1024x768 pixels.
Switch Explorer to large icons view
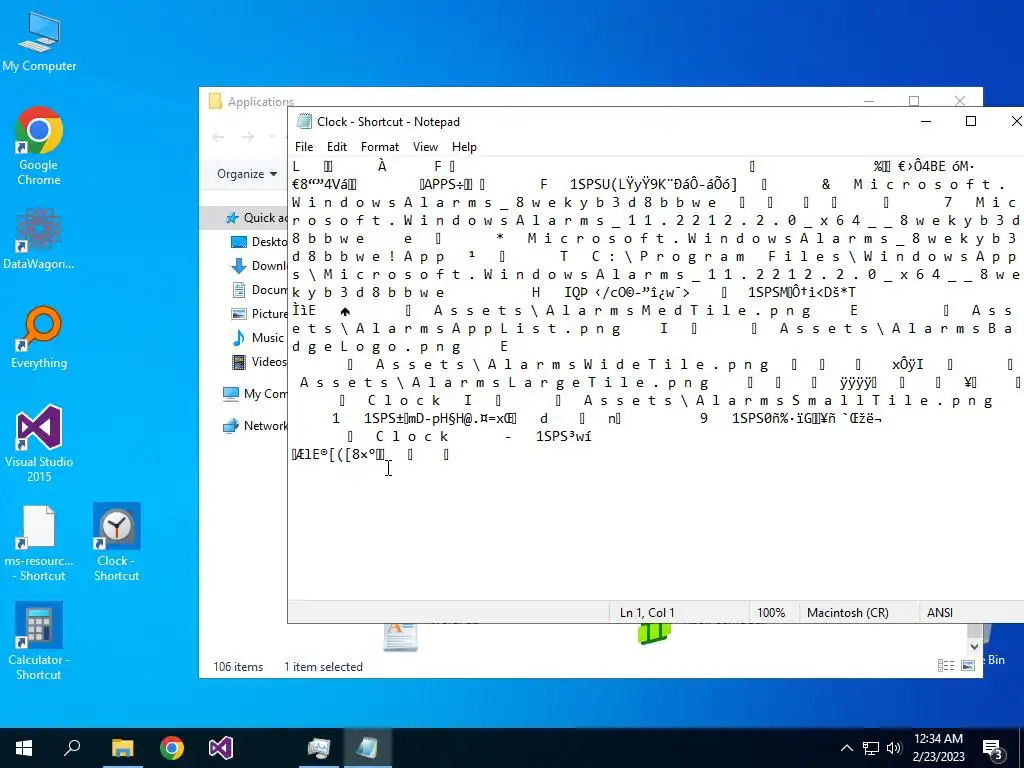click(968, 665)
